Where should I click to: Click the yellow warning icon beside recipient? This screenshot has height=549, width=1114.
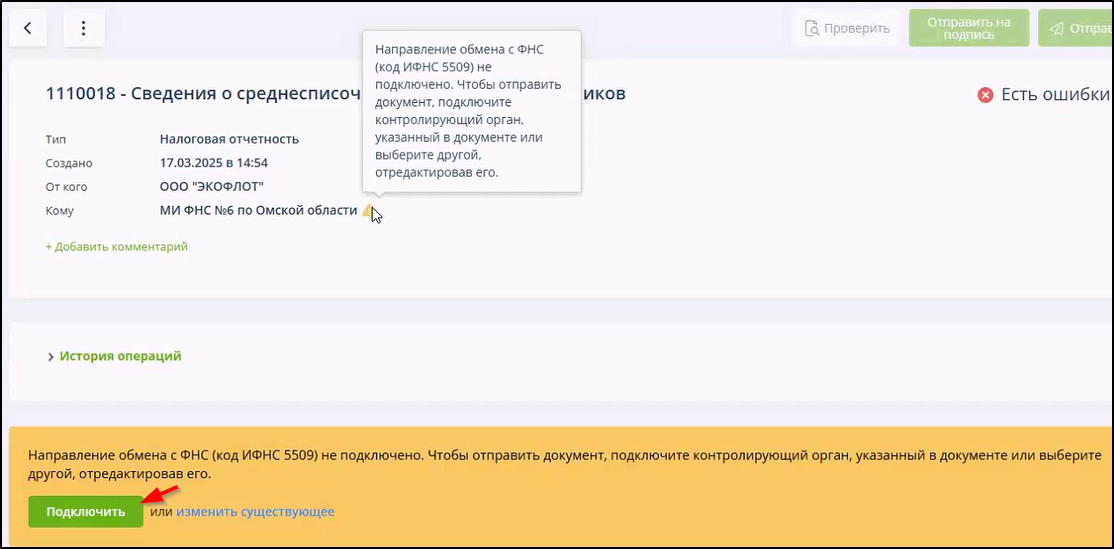[368, 211]
